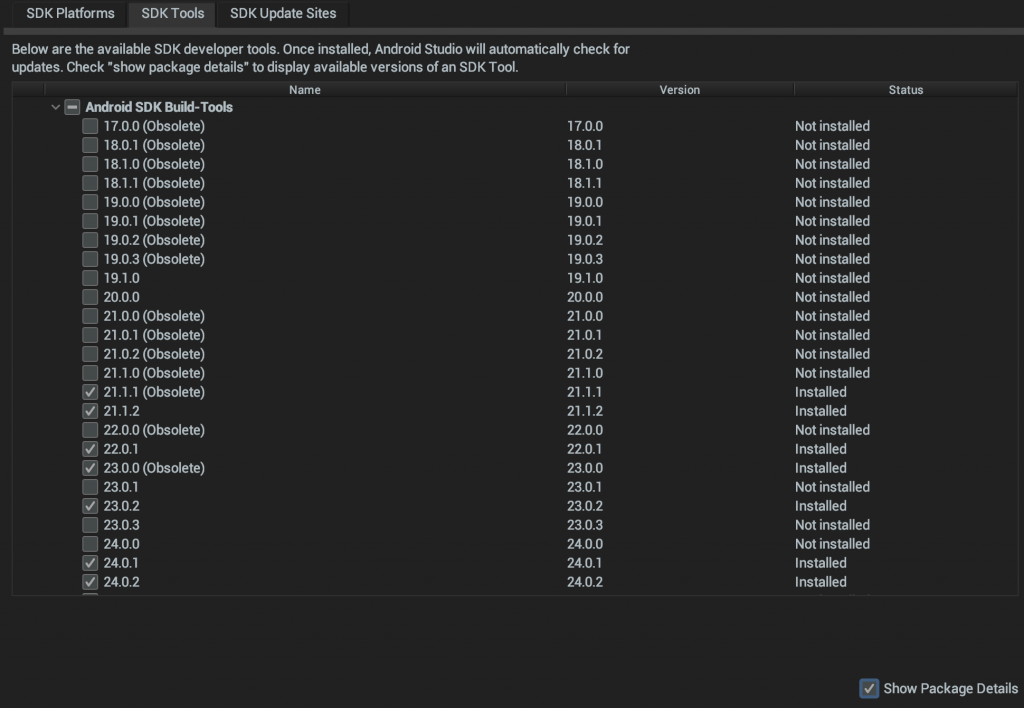The width and height of the screenshot is (1024, 708).
Task: Click version cell 24.0.0
Action: (x=585, y=543)
